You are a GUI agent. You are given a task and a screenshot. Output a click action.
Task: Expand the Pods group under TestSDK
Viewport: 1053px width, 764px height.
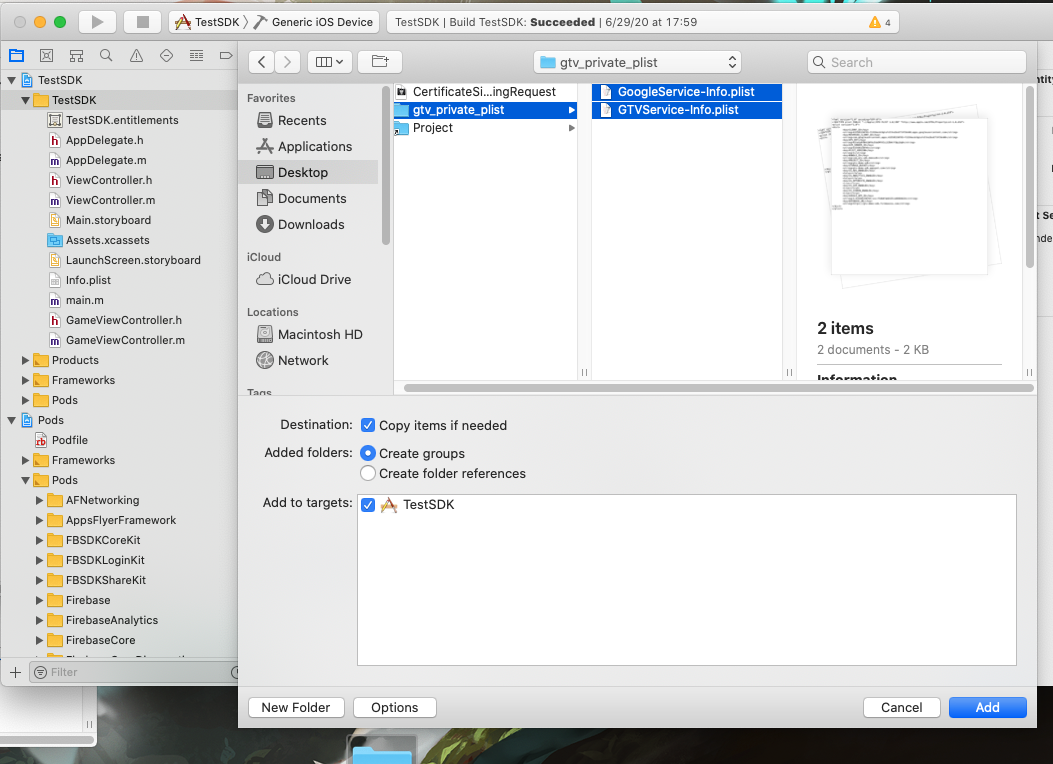coord(25,401)
